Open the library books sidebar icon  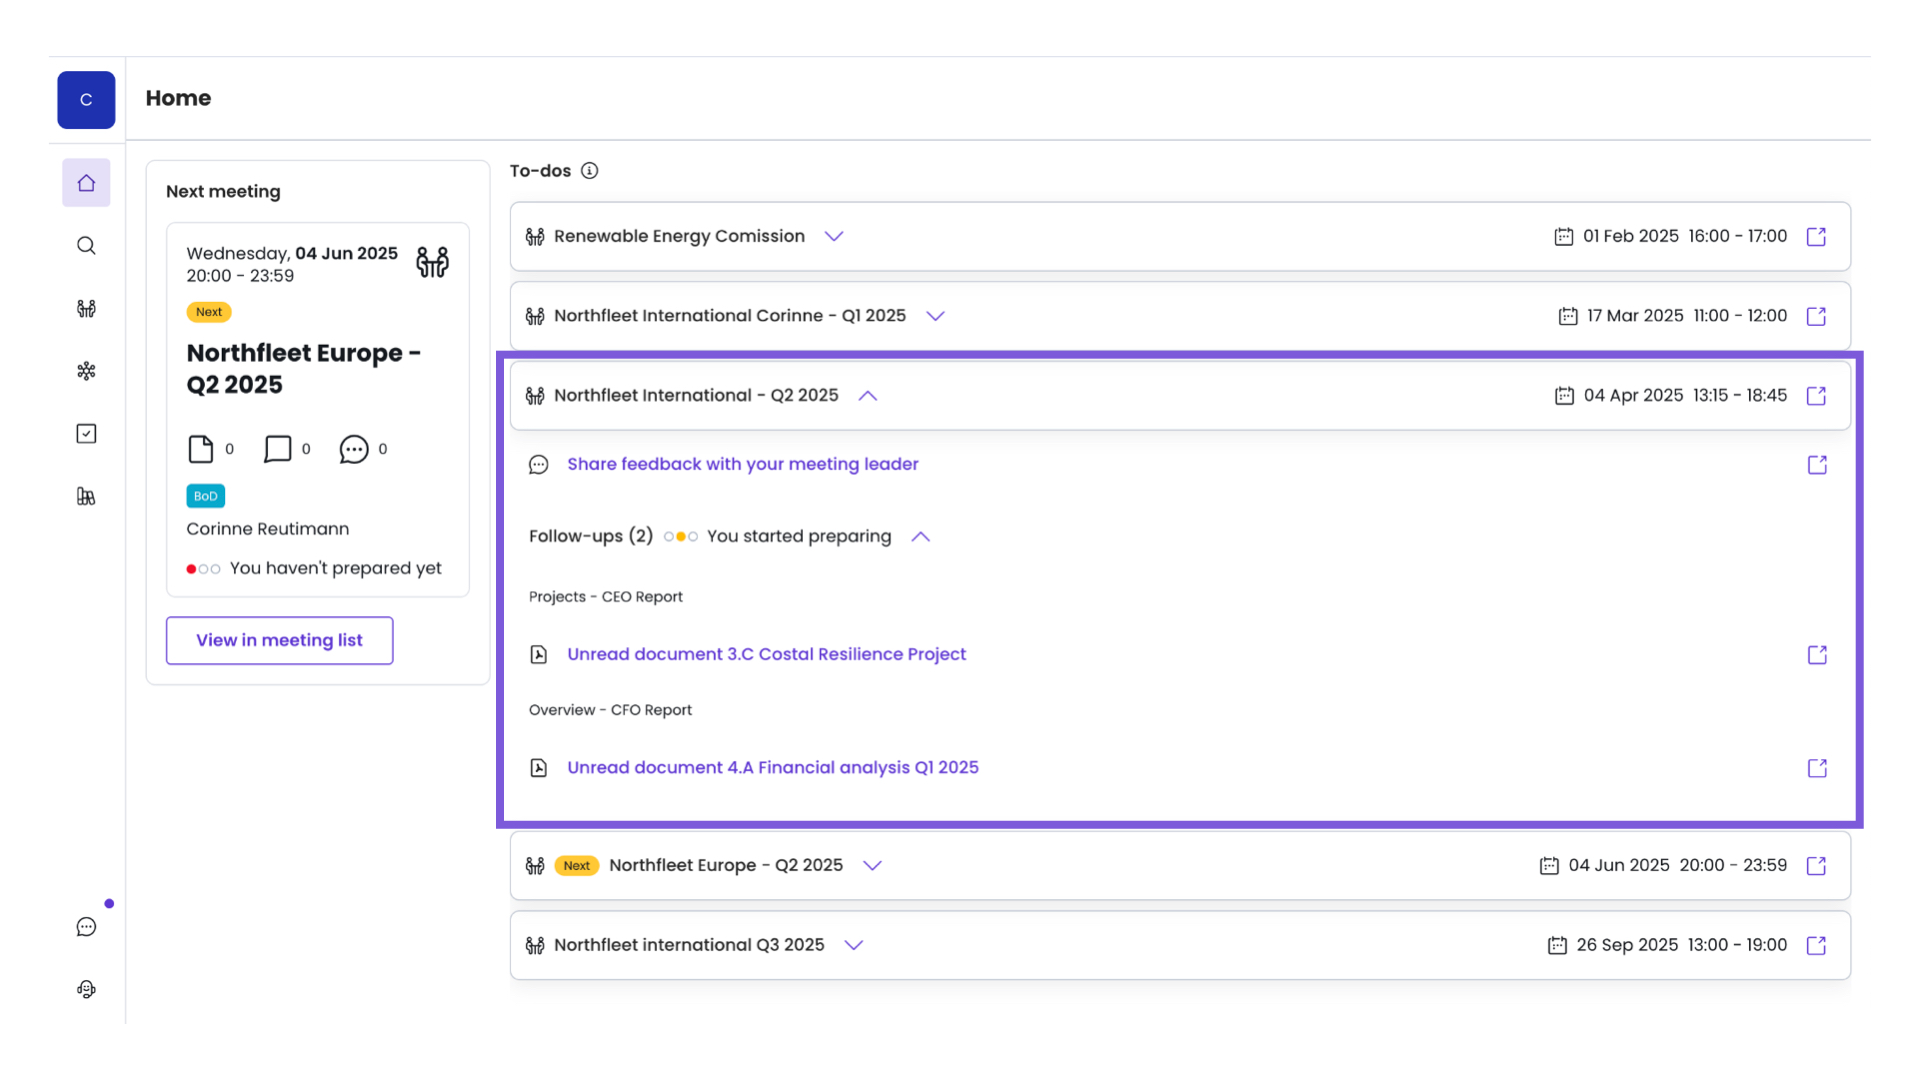coord(86,496)
